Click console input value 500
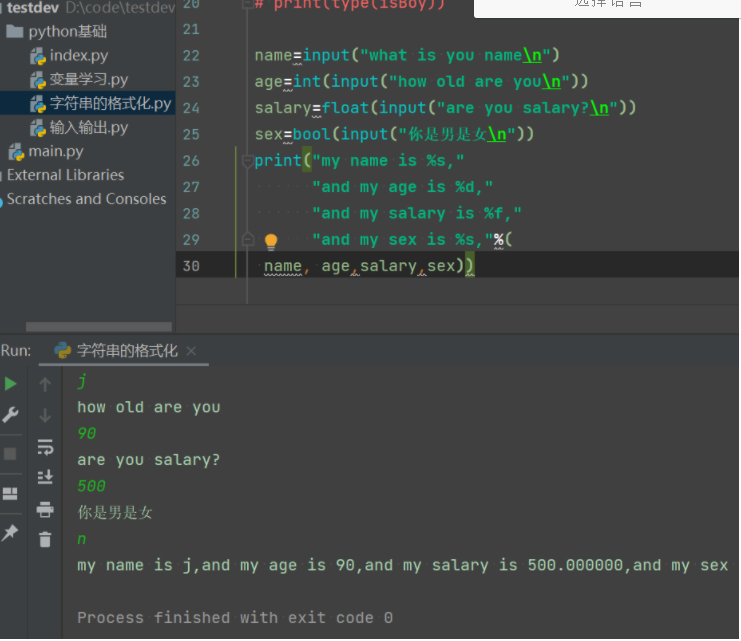741x641 pixels. coord(91,486)
